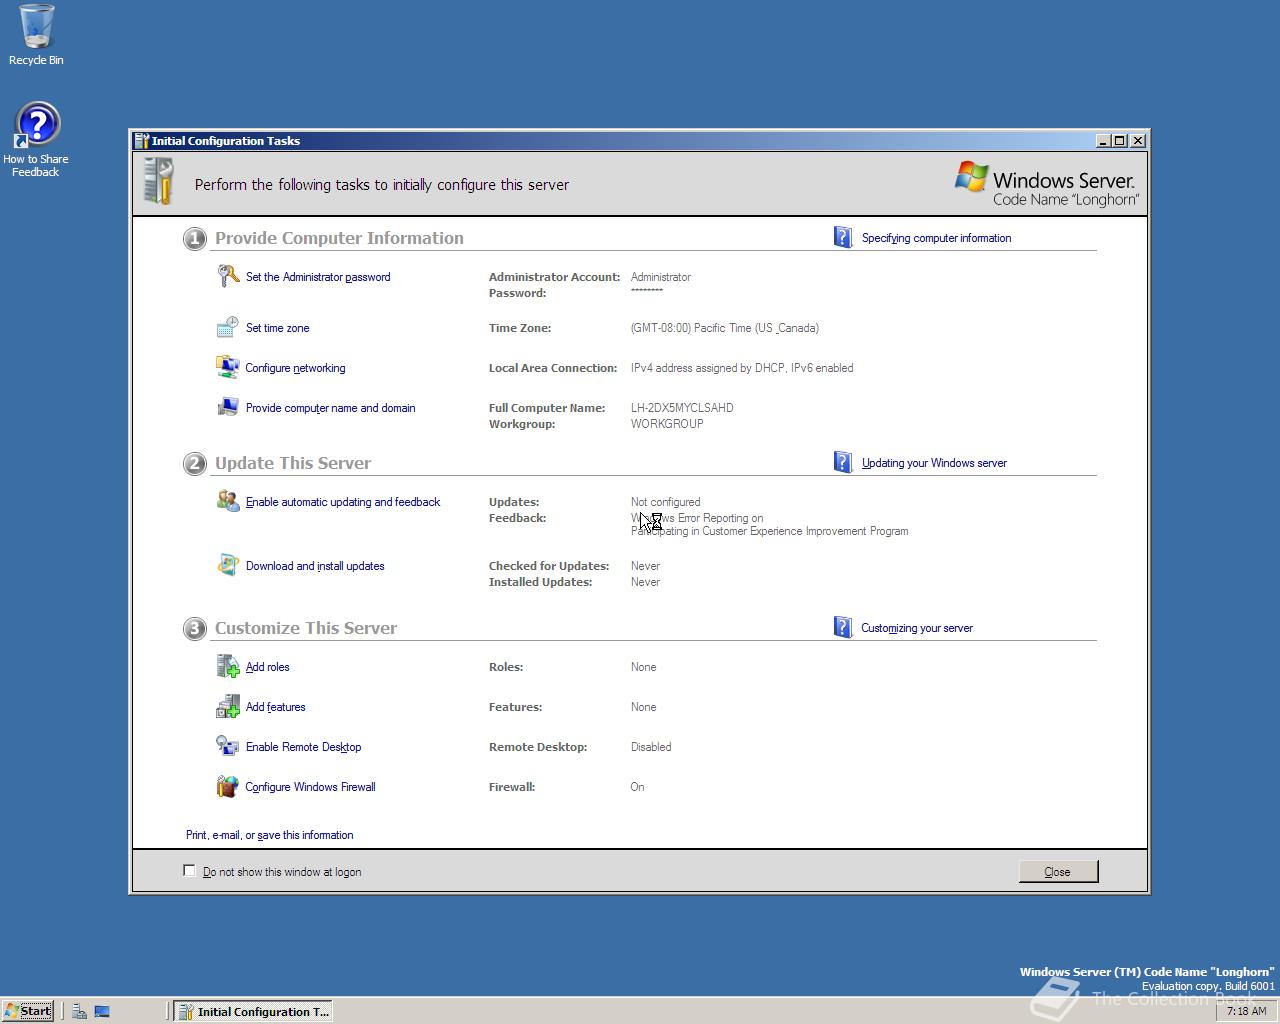Viewport: 1280px width, 1024px height.
Task: Open Provide computer name and domain link
Action: coord(330,408)
